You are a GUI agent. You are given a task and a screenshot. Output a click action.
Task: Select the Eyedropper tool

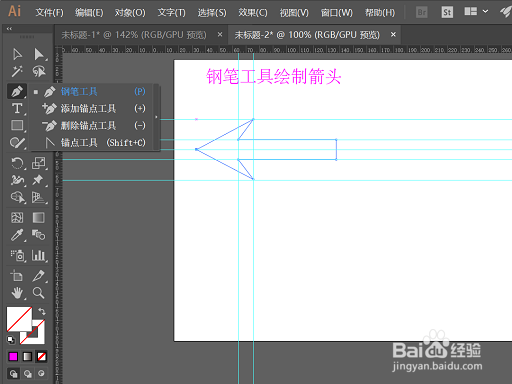pos(17,235)
